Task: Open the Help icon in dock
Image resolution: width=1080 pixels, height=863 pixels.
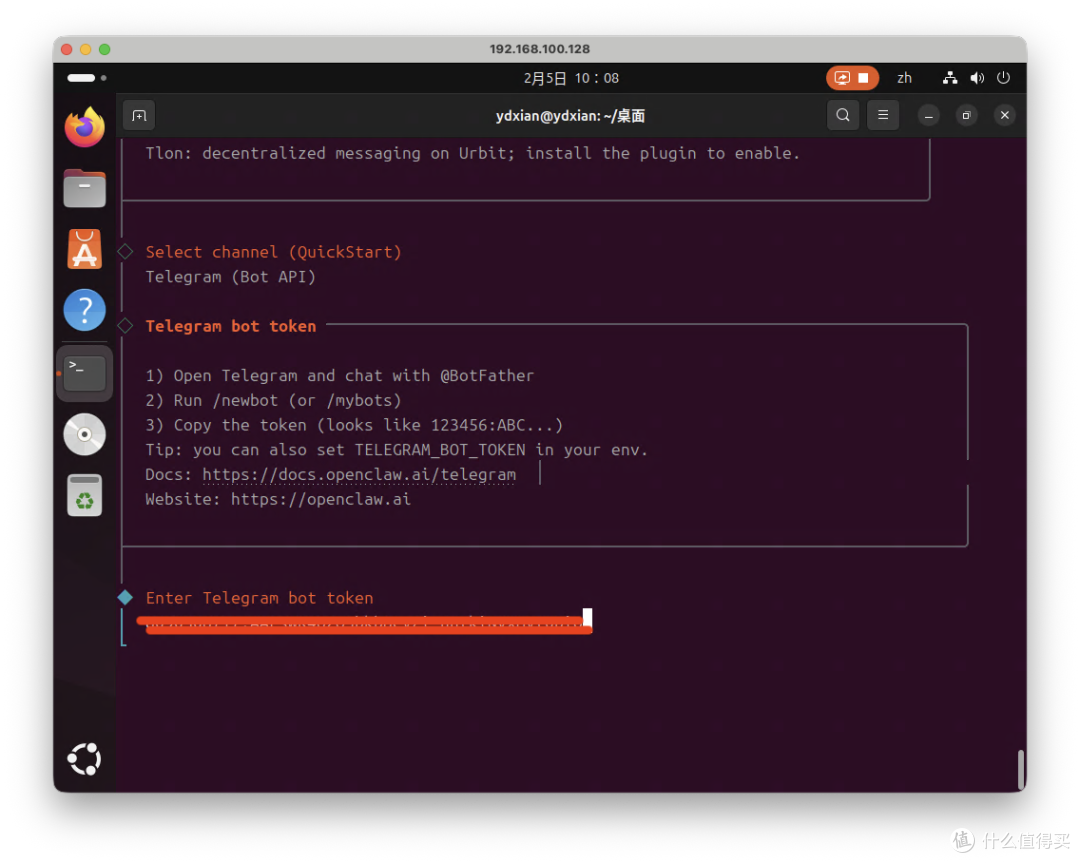Action: pos(85,310)
